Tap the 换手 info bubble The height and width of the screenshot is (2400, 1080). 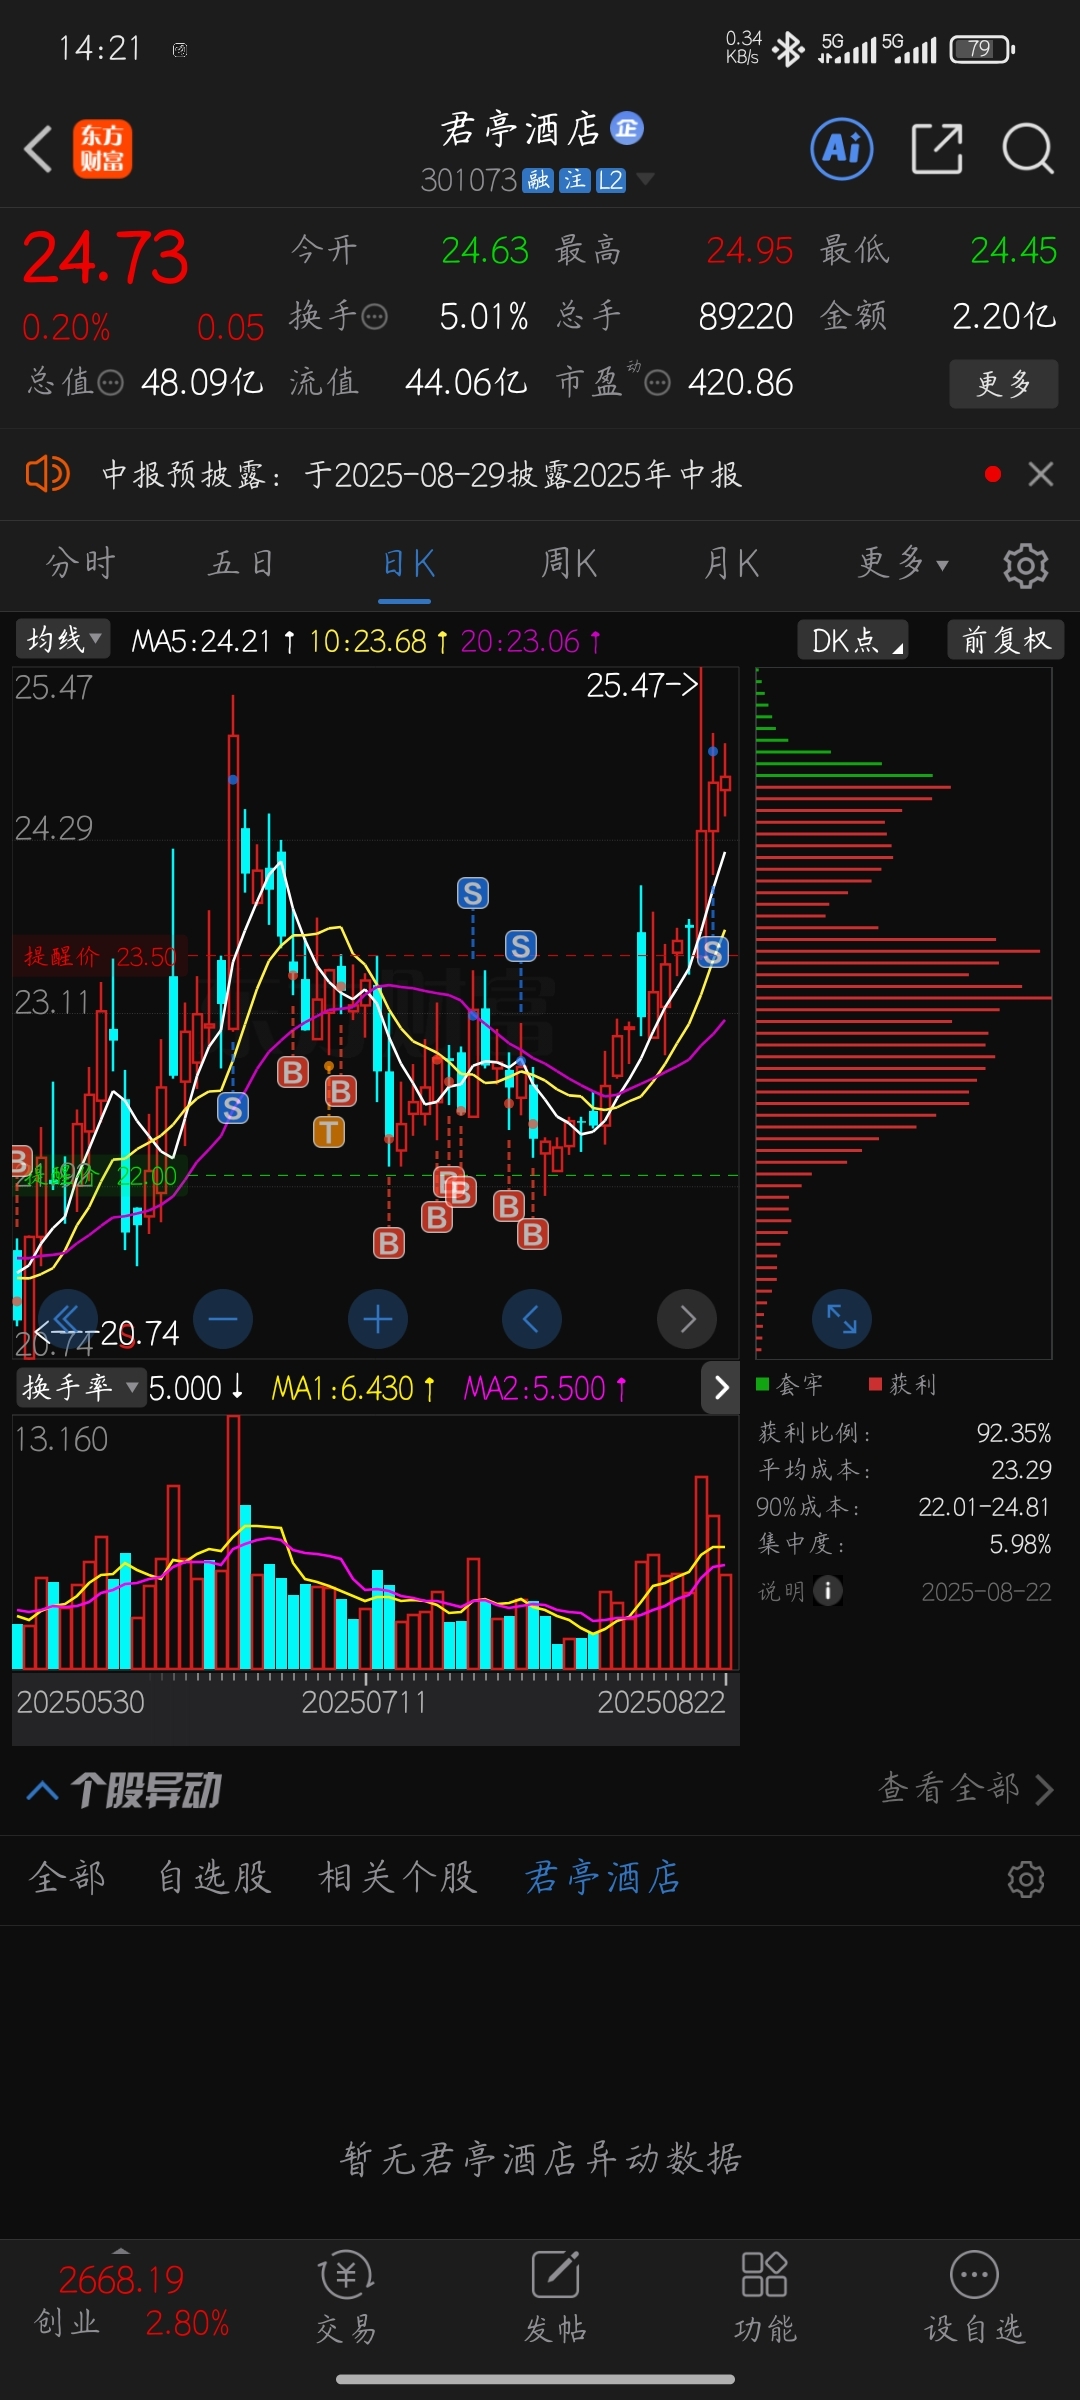click(x=374, y=318)
